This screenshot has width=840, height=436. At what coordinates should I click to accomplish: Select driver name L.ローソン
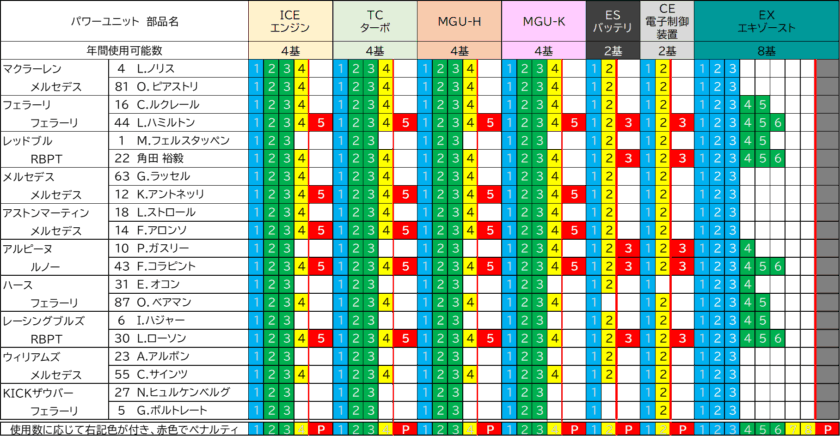click(x=161, y=339)
